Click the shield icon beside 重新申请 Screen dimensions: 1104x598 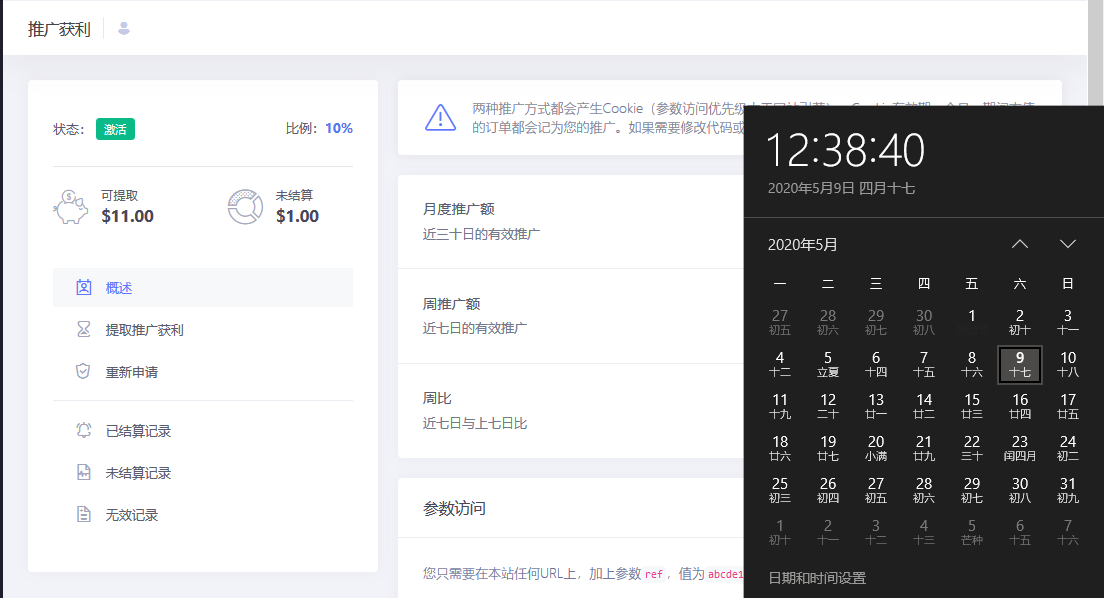(84, 372)
